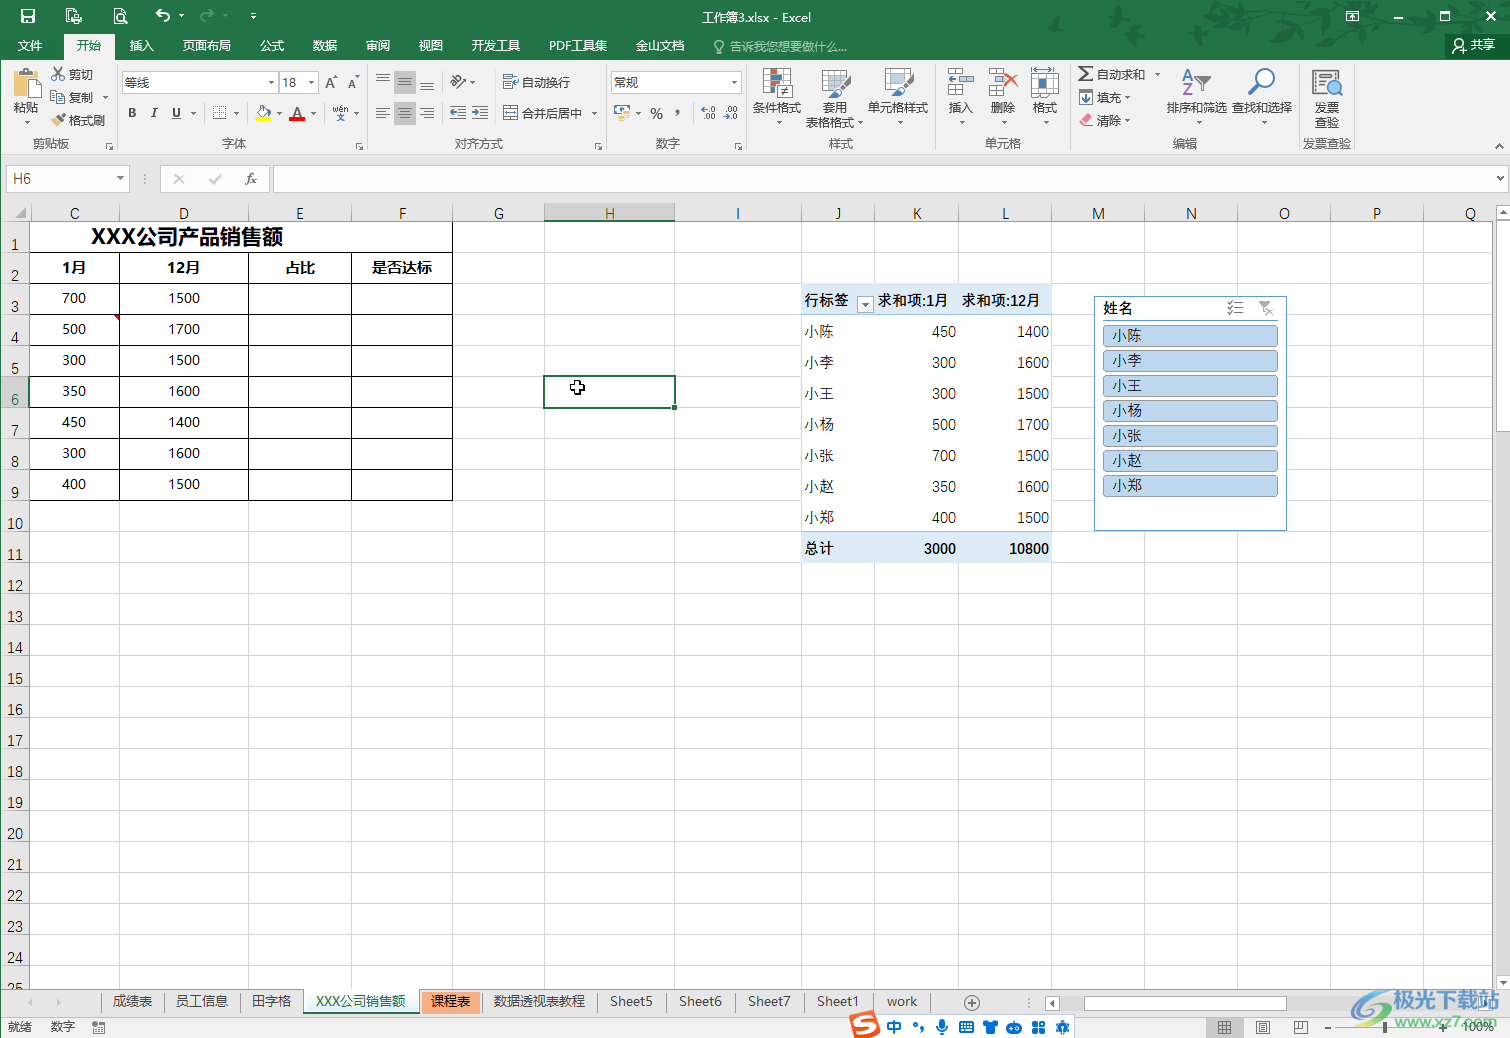Open the 数据透视表教程 sheet tab
This screenshot has width=1510, height=1038.
pos(539,1001)
